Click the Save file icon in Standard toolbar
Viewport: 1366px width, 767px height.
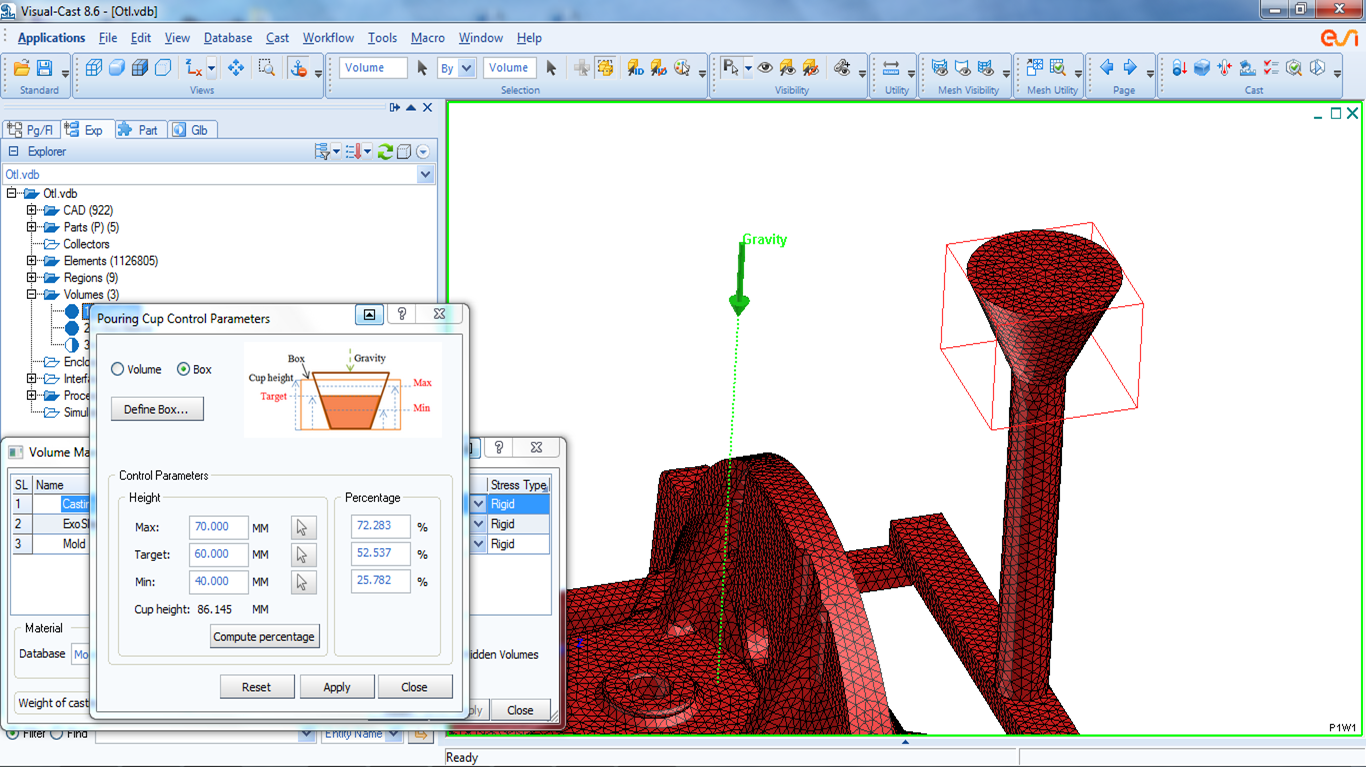tap(44, 68)
